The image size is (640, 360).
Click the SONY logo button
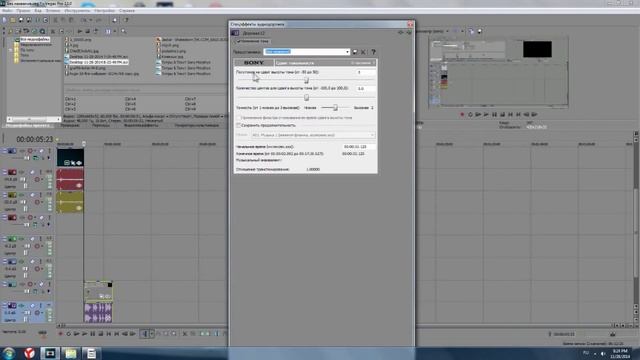tap(254, 62)
